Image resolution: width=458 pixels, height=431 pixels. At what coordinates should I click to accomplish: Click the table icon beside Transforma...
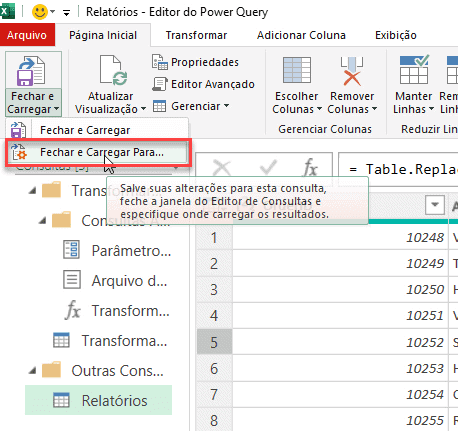click(61, 340)
